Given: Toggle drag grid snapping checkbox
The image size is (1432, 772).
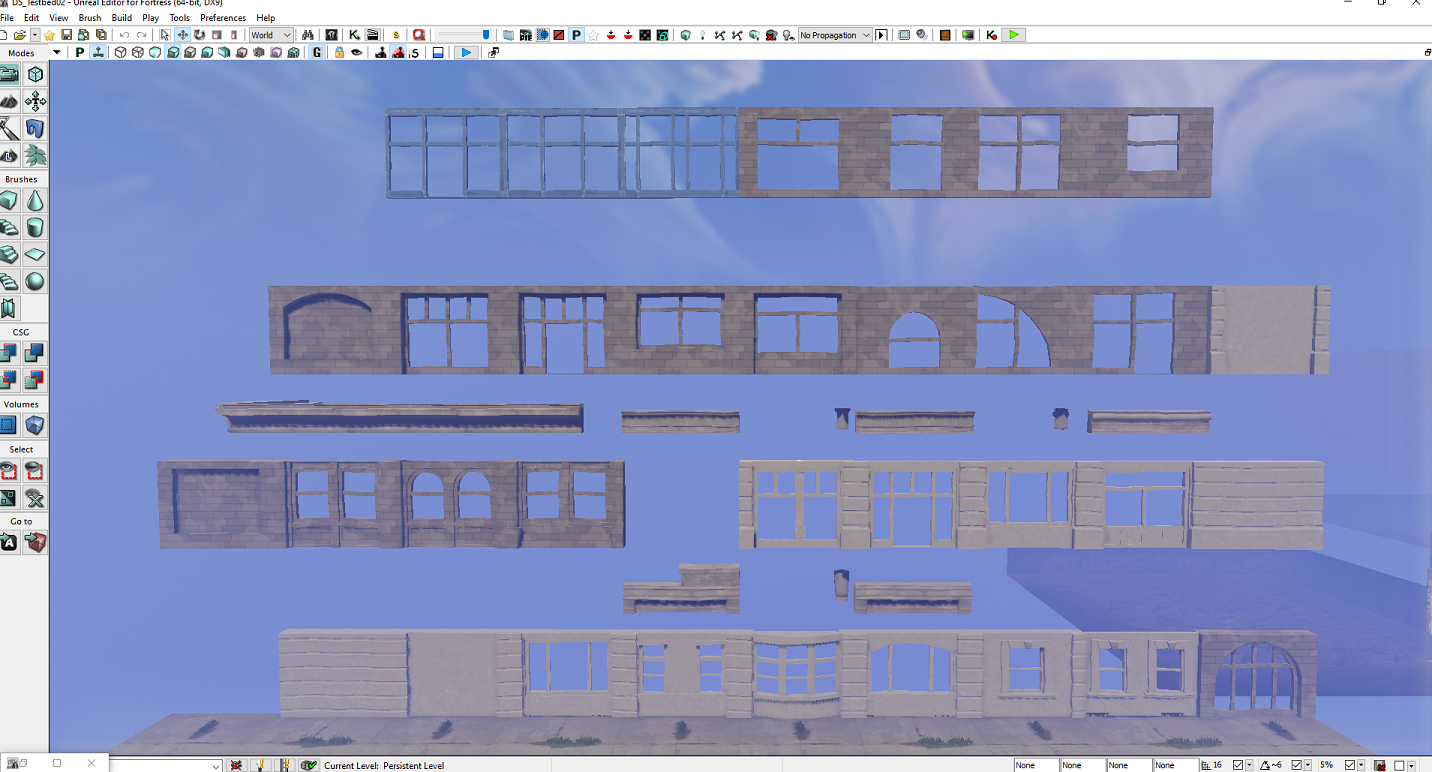Looking at the screenshot, I should click(x=1238, y=765).
